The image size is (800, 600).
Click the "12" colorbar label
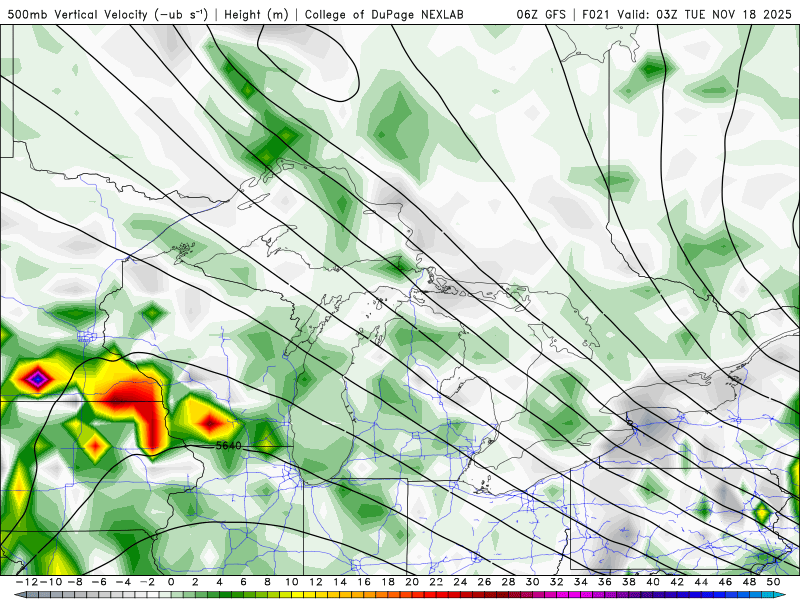[316, 582]
